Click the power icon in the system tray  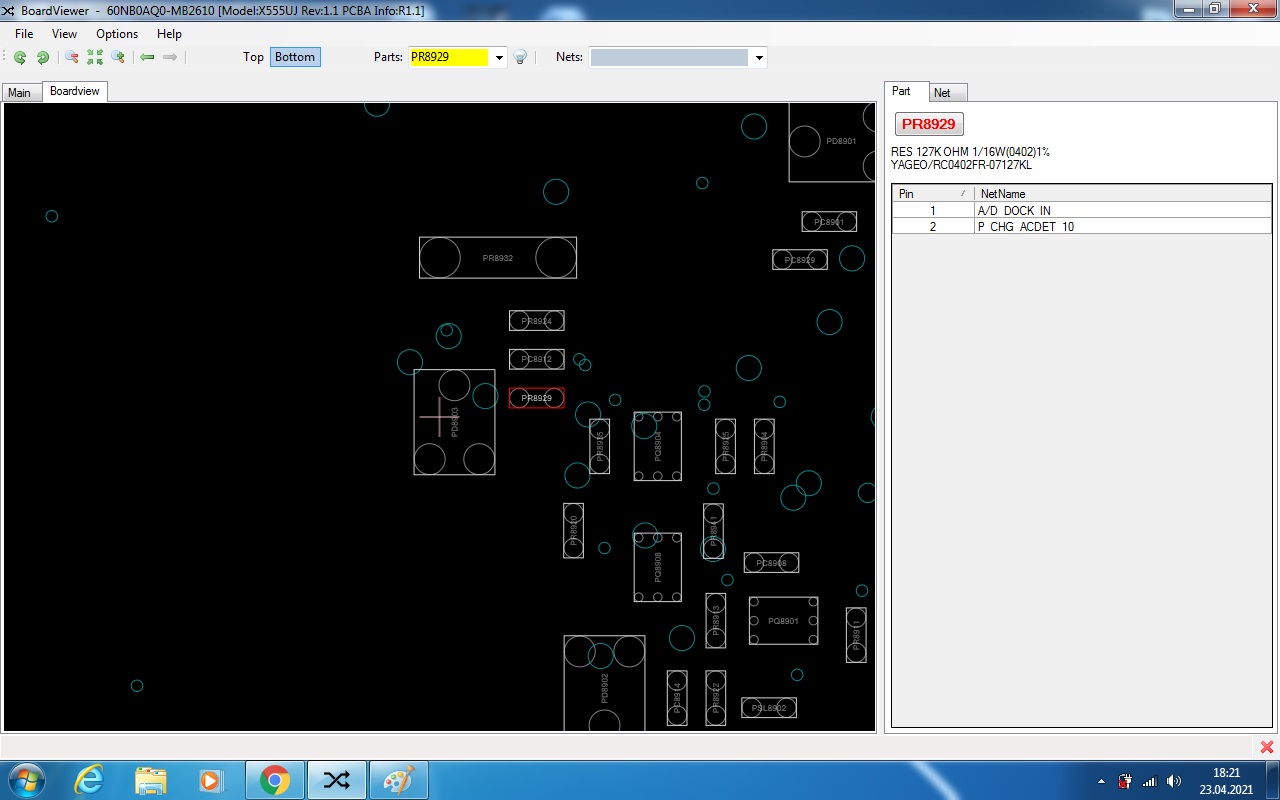1125,781
